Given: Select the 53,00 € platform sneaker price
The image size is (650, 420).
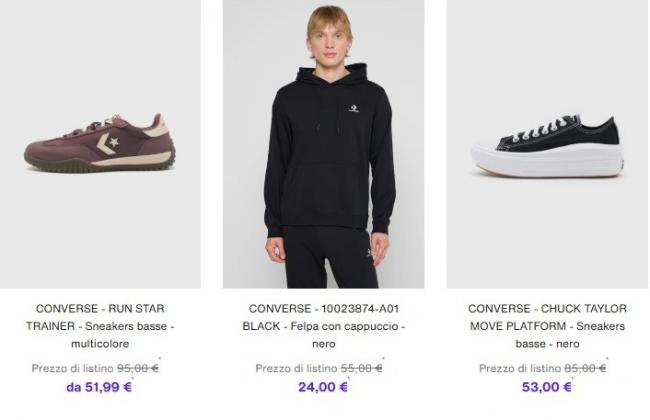Looking at the screenshot, I should coord(546,387).
